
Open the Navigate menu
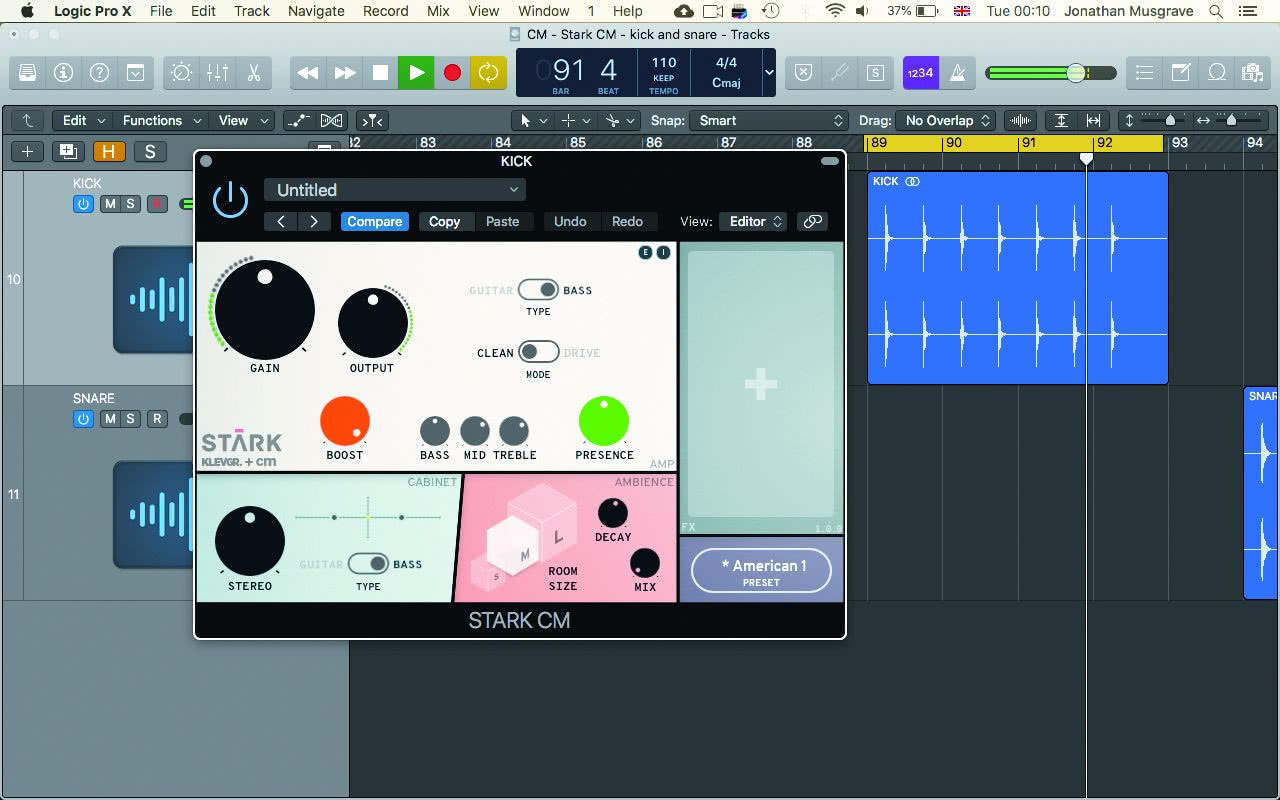[x=316, y=11]
